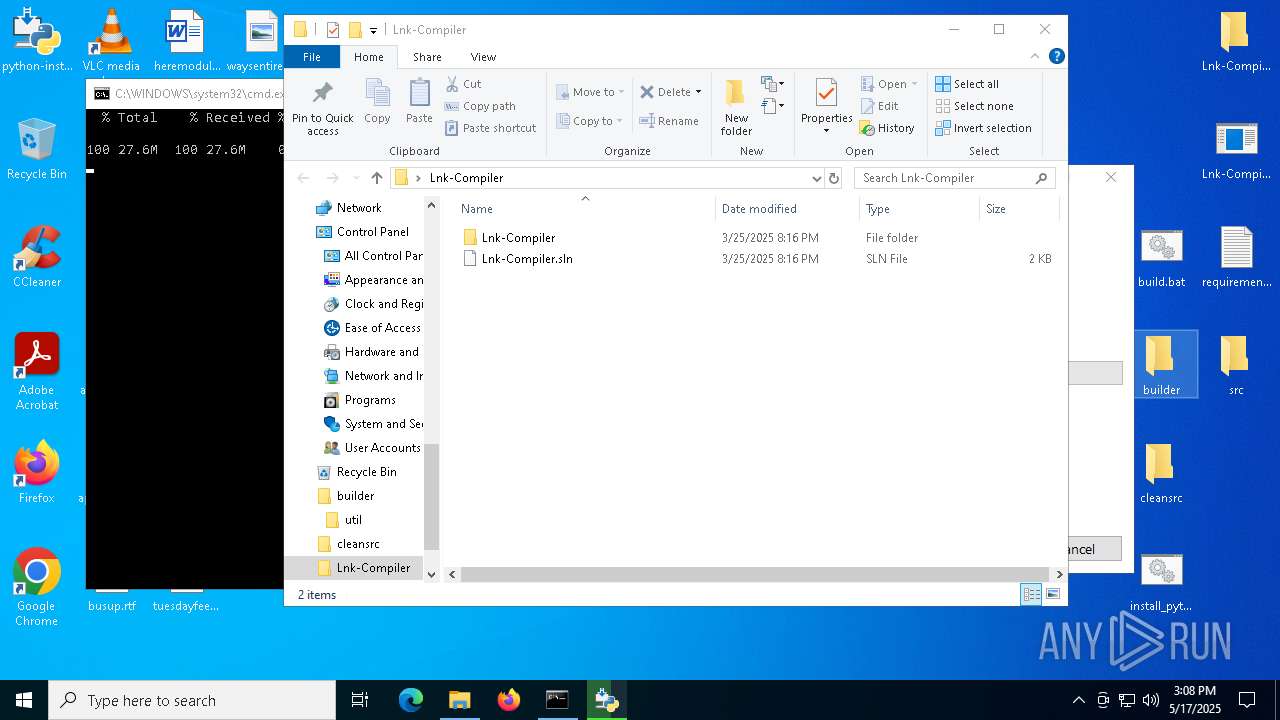This screenshot has width=1280, height=720.
Task: Open address bar history dropdown
Action: [x=817, y=178]
